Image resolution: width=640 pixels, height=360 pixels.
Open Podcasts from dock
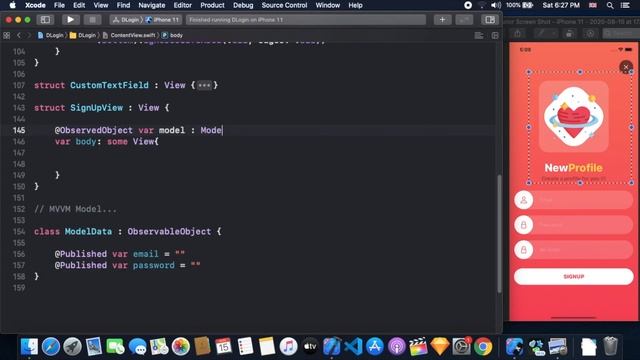point(396,347)
